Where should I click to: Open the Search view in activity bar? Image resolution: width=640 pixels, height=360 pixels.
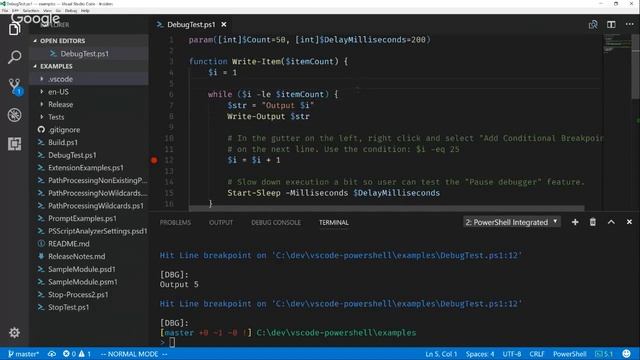click(x=15, y=57)
